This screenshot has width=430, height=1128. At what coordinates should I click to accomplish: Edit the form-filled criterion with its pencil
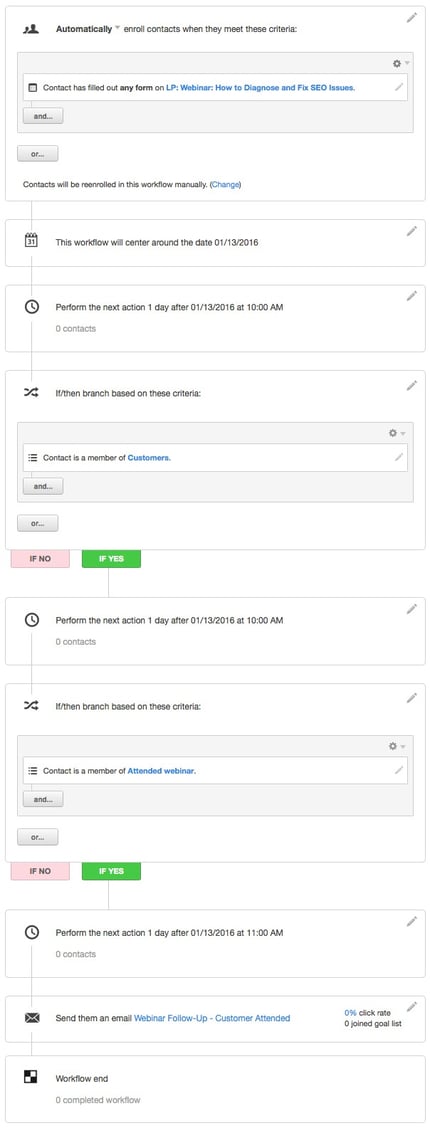tap(399, 87)
